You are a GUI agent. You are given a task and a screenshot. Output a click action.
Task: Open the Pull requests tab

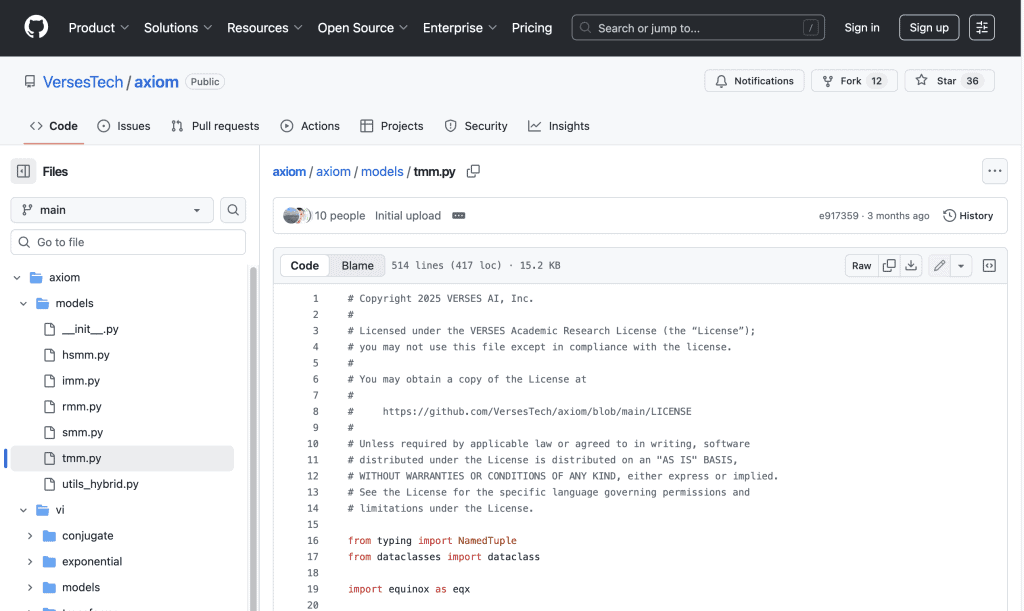215,126
